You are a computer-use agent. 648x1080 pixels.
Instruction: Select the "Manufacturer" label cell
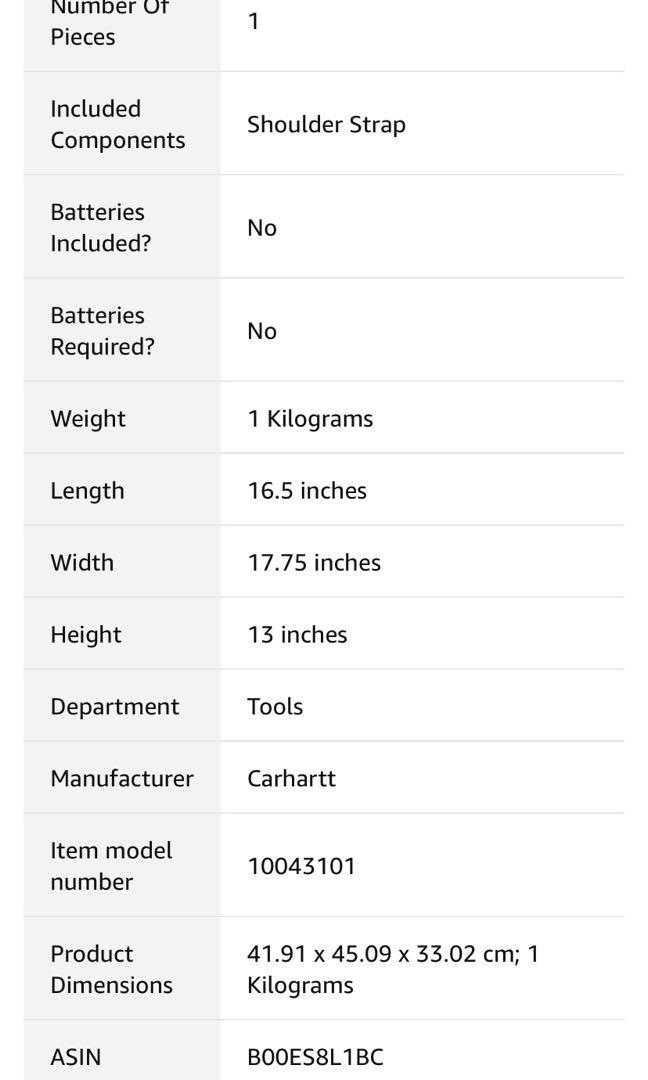(x=122, y=778)
